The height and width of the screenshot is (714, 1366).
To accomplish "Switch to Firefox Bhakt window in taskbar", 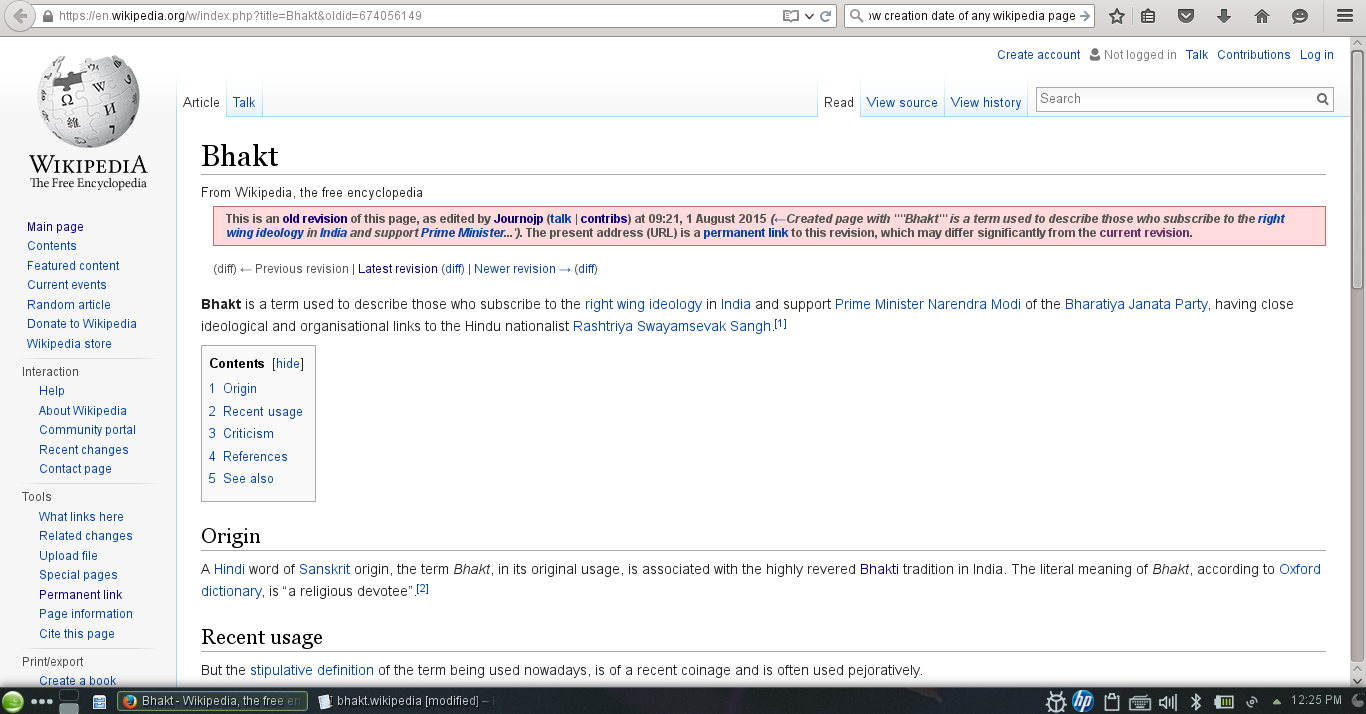I will coord(213,701).
